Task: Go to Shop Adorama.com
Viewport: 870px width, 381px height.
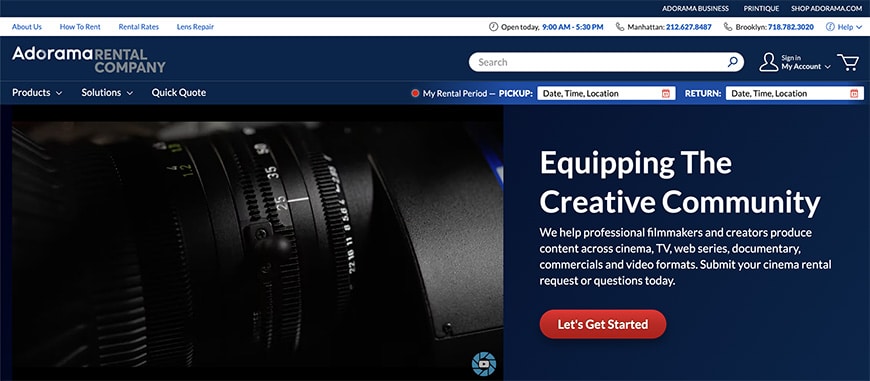Action: point(827,8)
